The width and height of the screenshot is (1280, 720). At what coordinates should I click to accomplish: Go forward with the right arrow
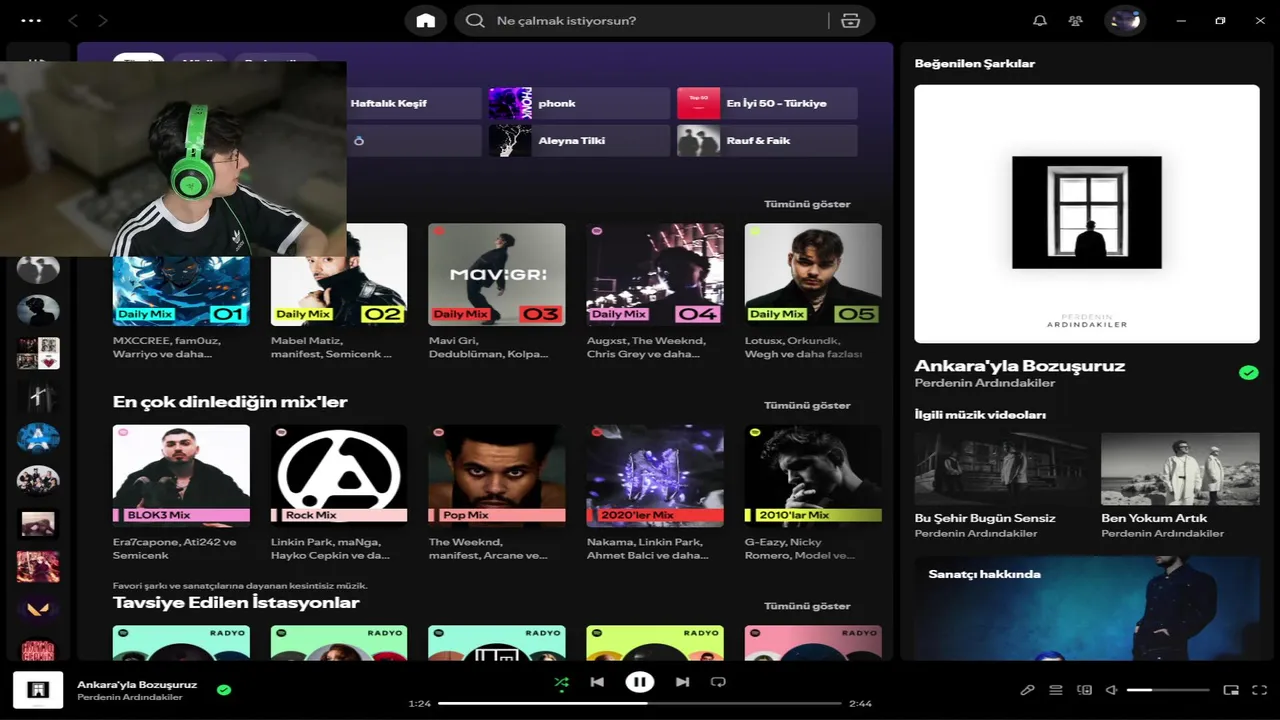point(103,20)
